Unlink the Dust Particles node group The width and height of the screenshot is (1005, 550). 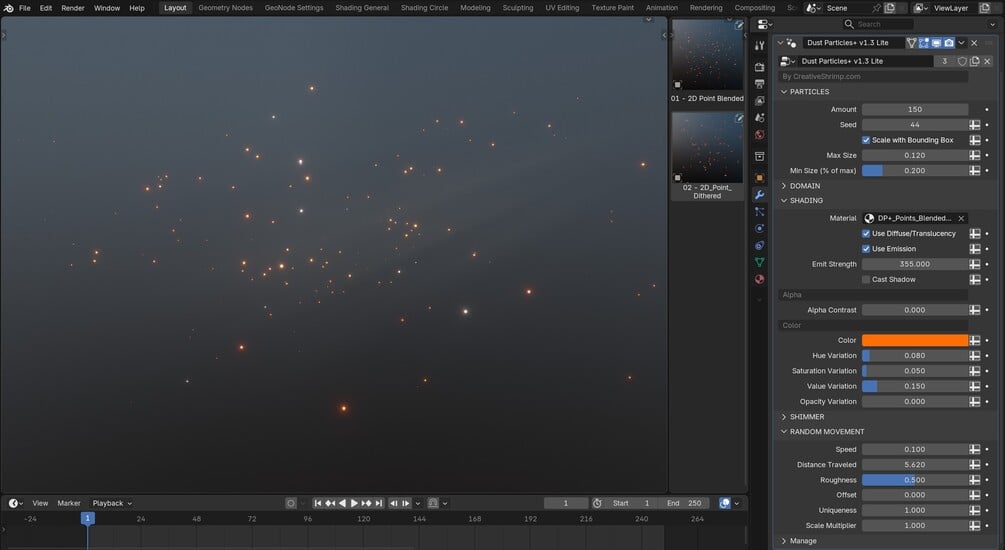click(x=988, y=61)
